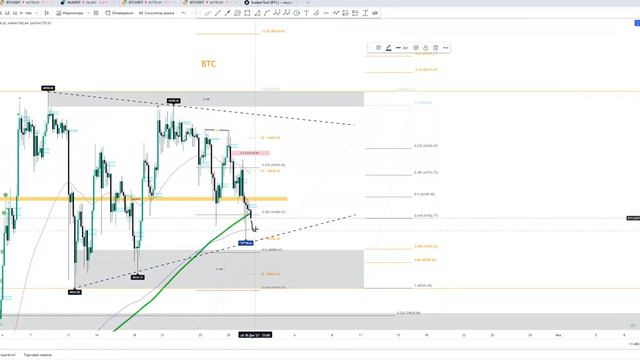Open drawing settings gear icon
Viewport: 640px width, 360px height.
pos(416,48)
